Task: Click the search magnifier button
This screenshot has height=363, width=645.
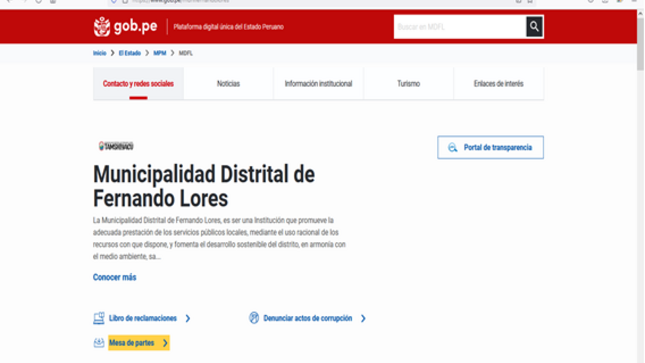Action: click(x=534, y=27)
